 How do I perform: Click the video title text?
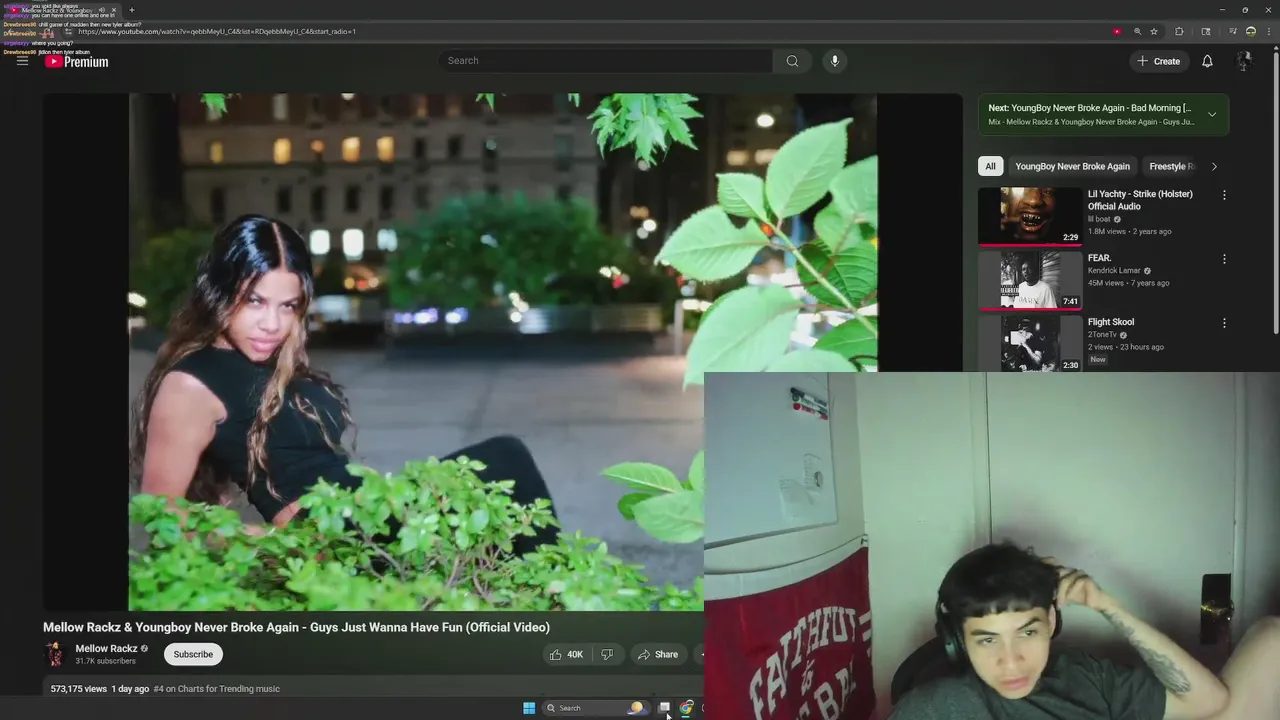click(x=296, y=627)
